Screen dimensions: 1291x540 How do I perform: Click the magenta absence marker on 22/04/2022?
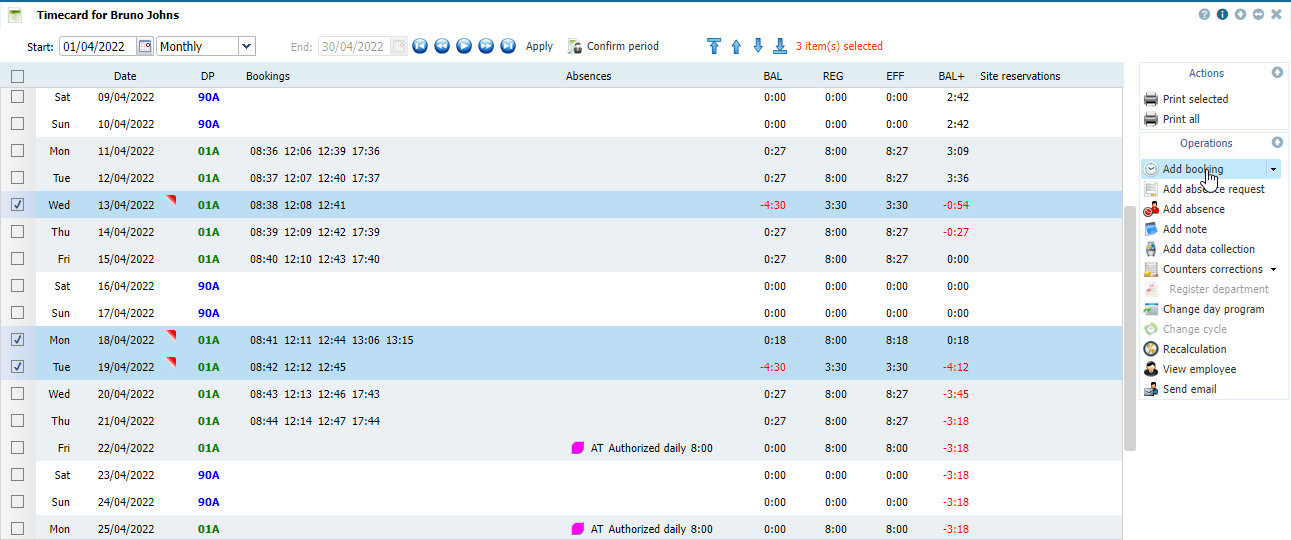[x=577, y=448]
